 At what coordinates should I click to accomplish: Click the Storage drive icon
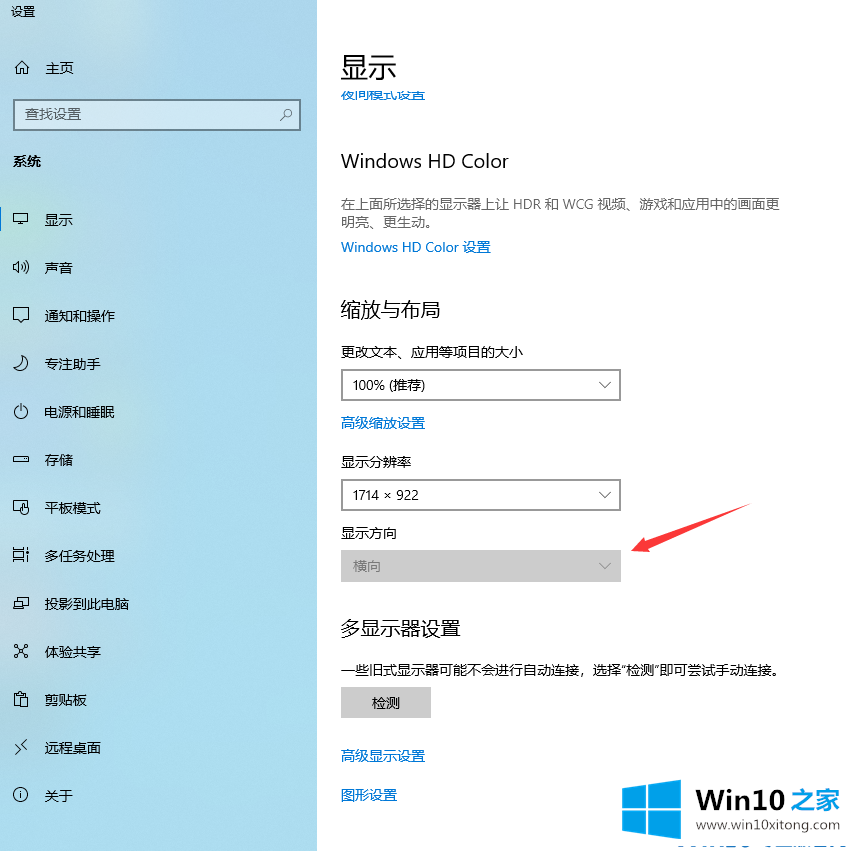21,459
